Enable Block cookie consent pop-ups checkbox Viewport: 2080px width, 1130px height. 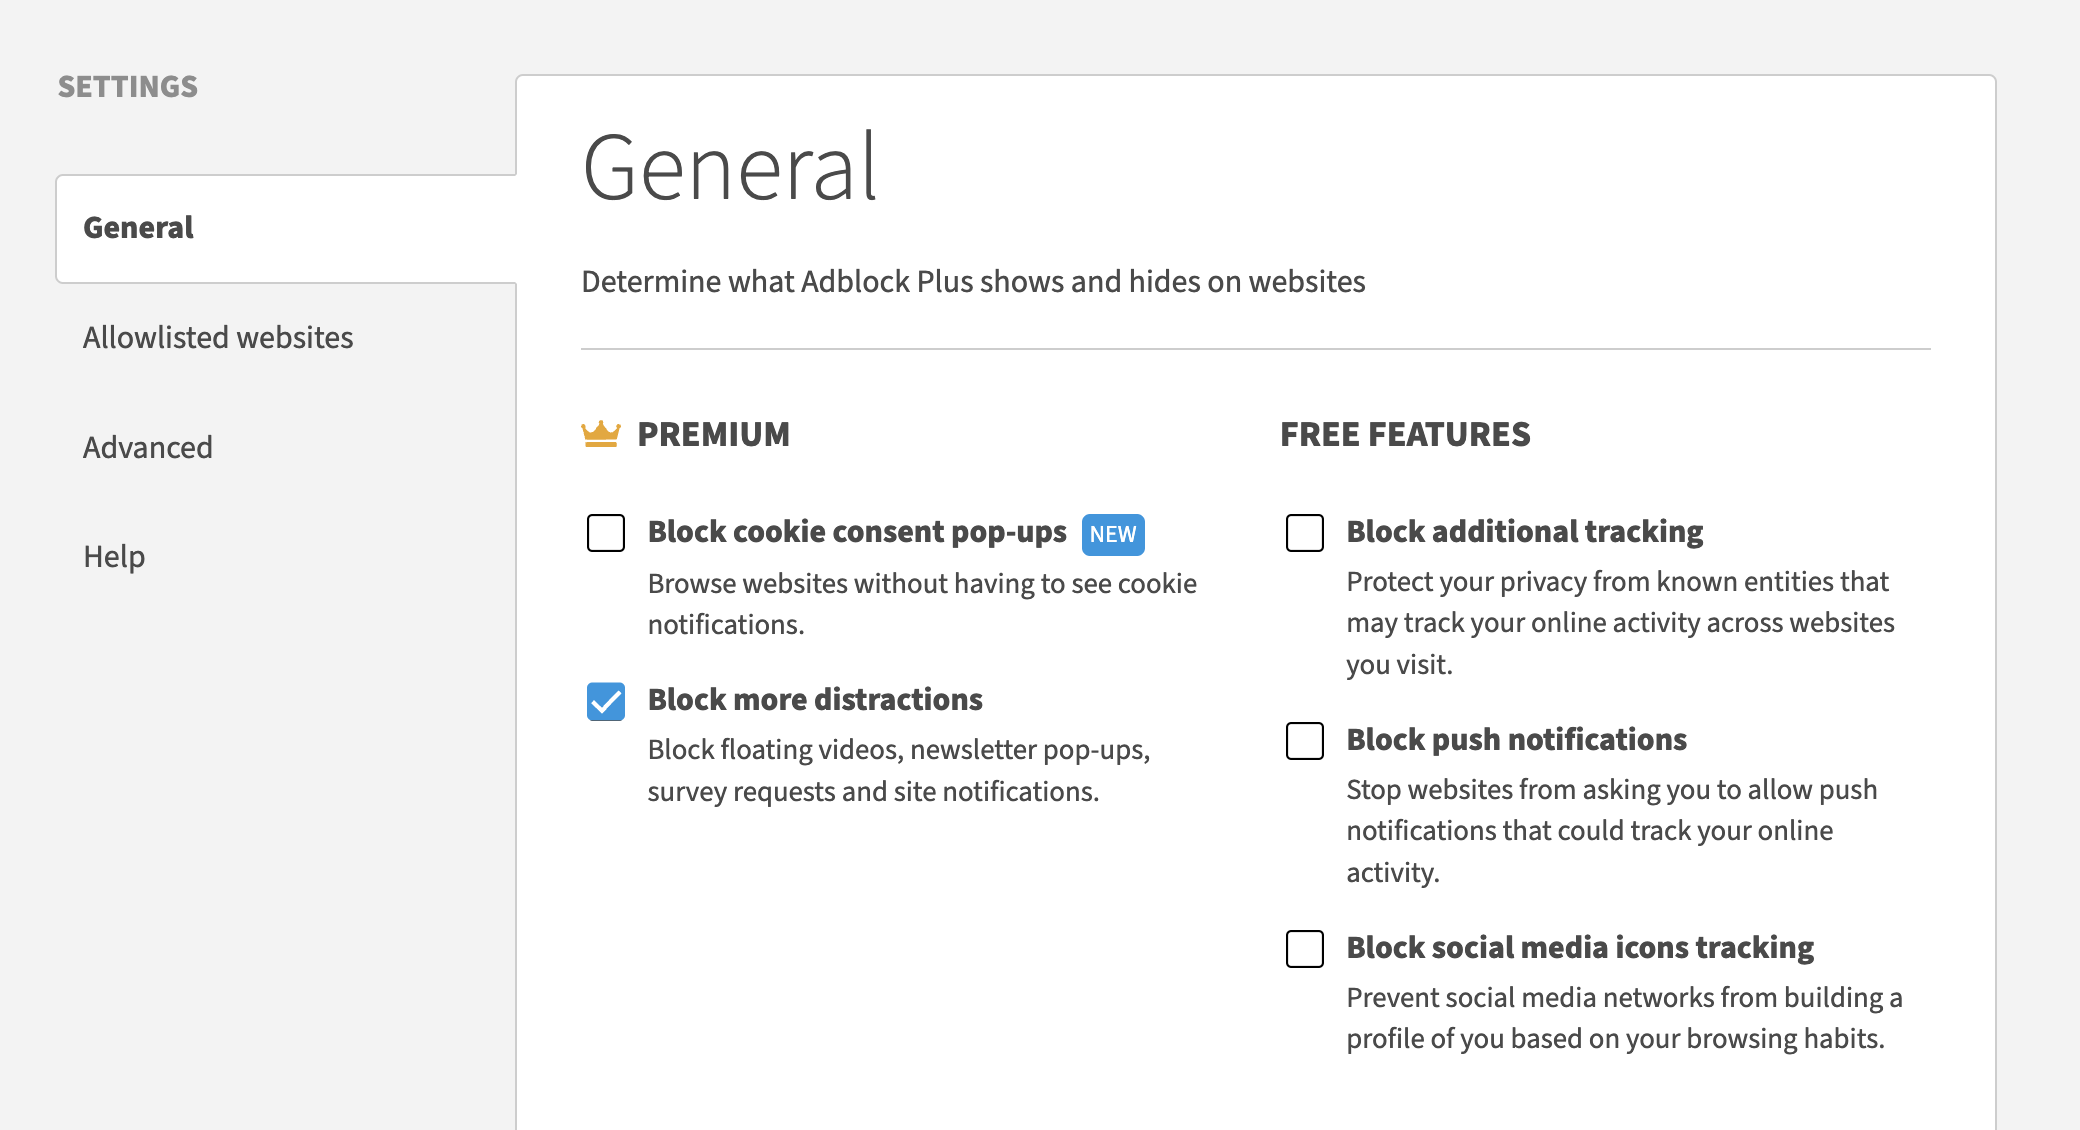tap(606, 533)
